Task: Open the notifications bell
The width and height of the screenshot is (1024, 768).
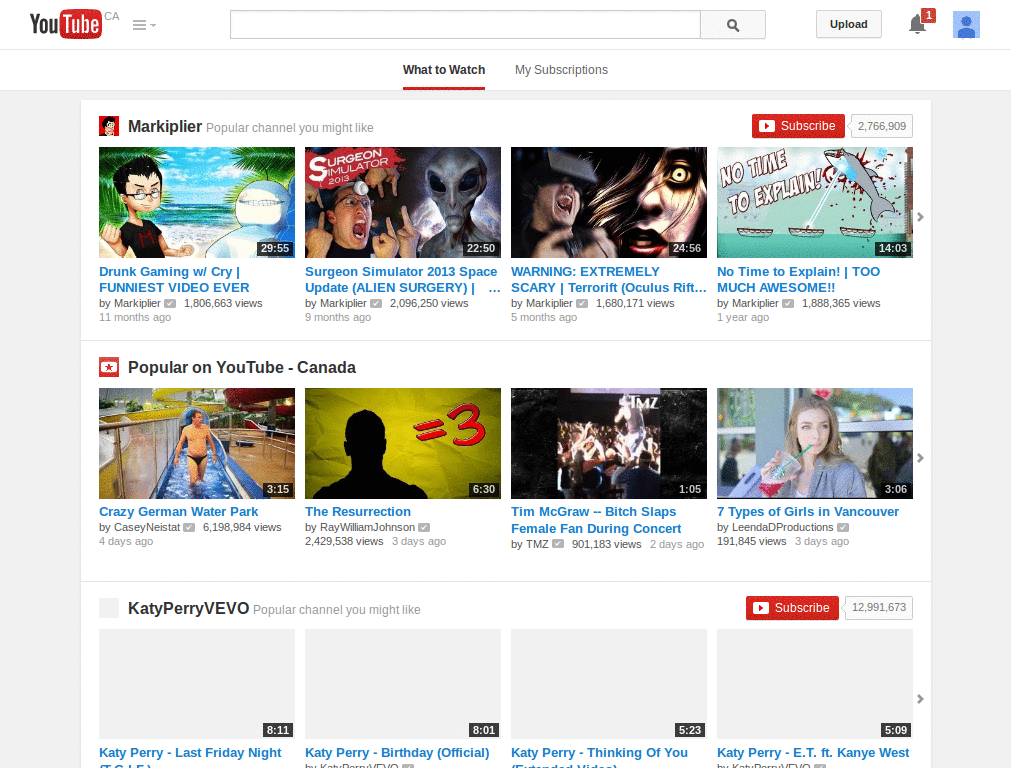Action: (920, 23)
